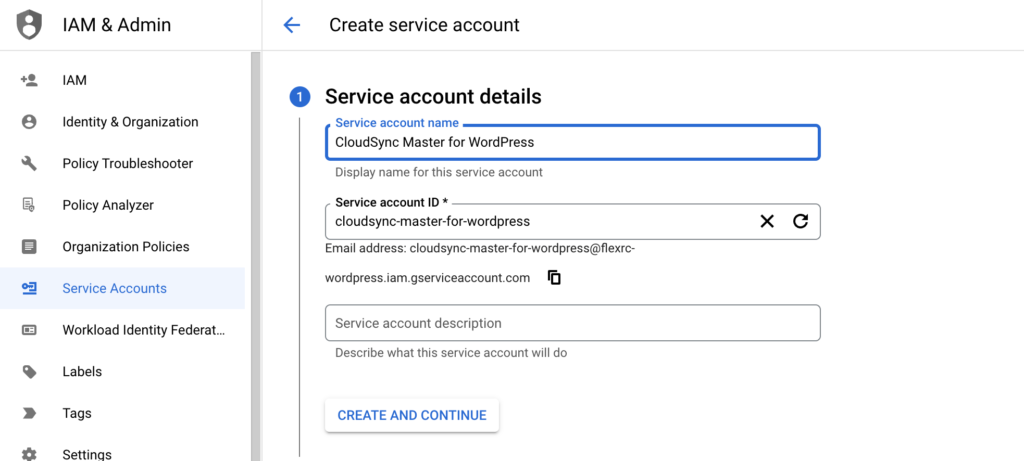
Task: Select Service Accounts in the sidebar
Action: (114, 288)
